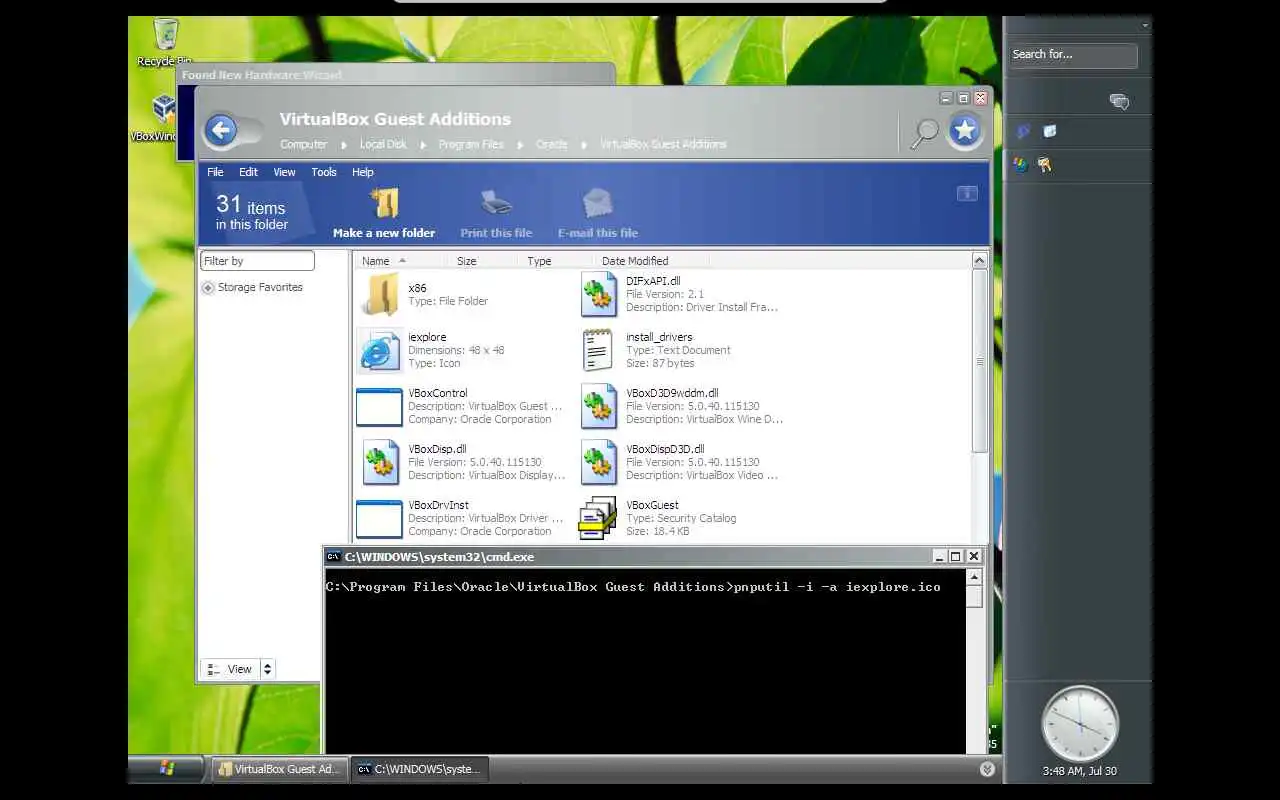Click the View button at bottom-left pane

[230, 669]
